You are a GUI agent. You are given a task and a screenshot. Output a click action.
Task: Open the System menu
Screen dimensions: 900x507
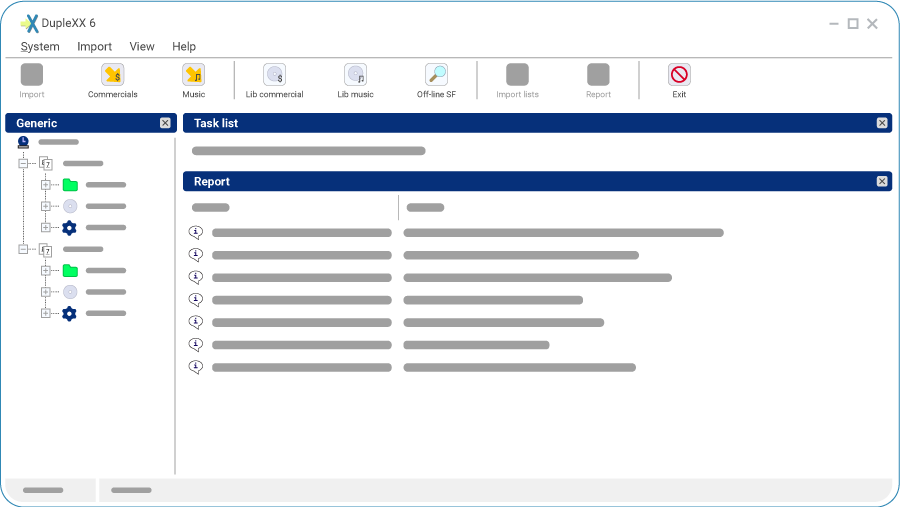[x=40, y=47]
